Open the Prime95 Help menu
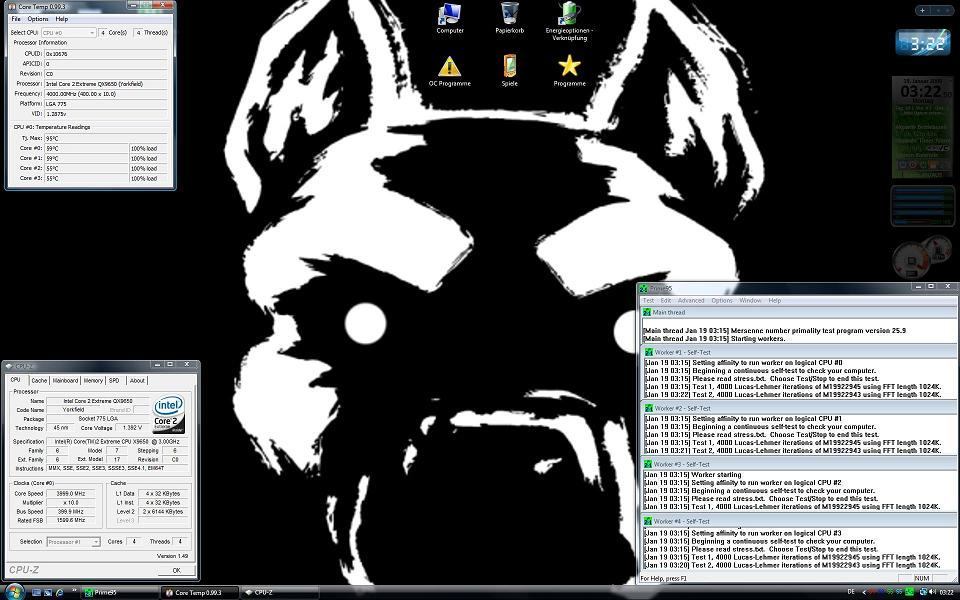The height and width of the screenshot is (600, 960). [774, 301]
